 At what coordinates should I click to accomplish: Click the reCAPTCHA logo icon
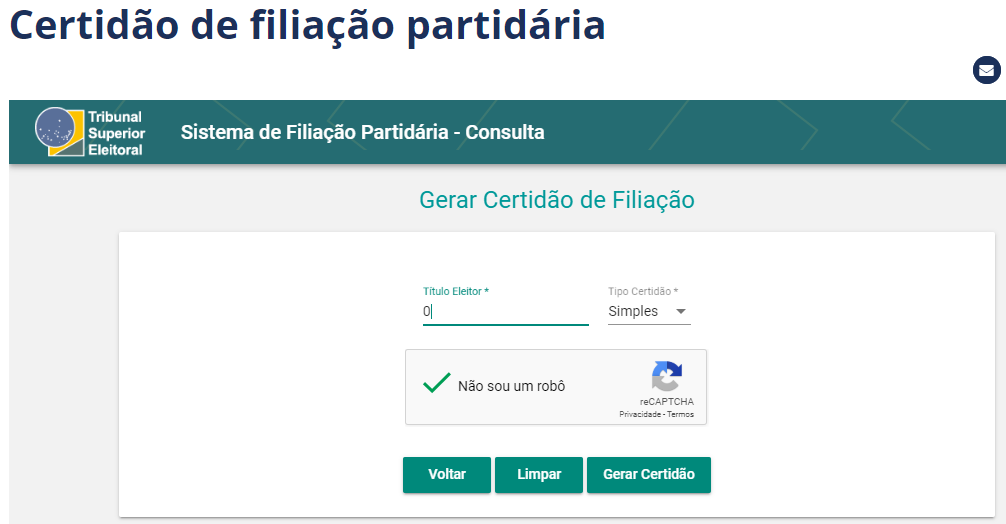[x=667, y=377]
